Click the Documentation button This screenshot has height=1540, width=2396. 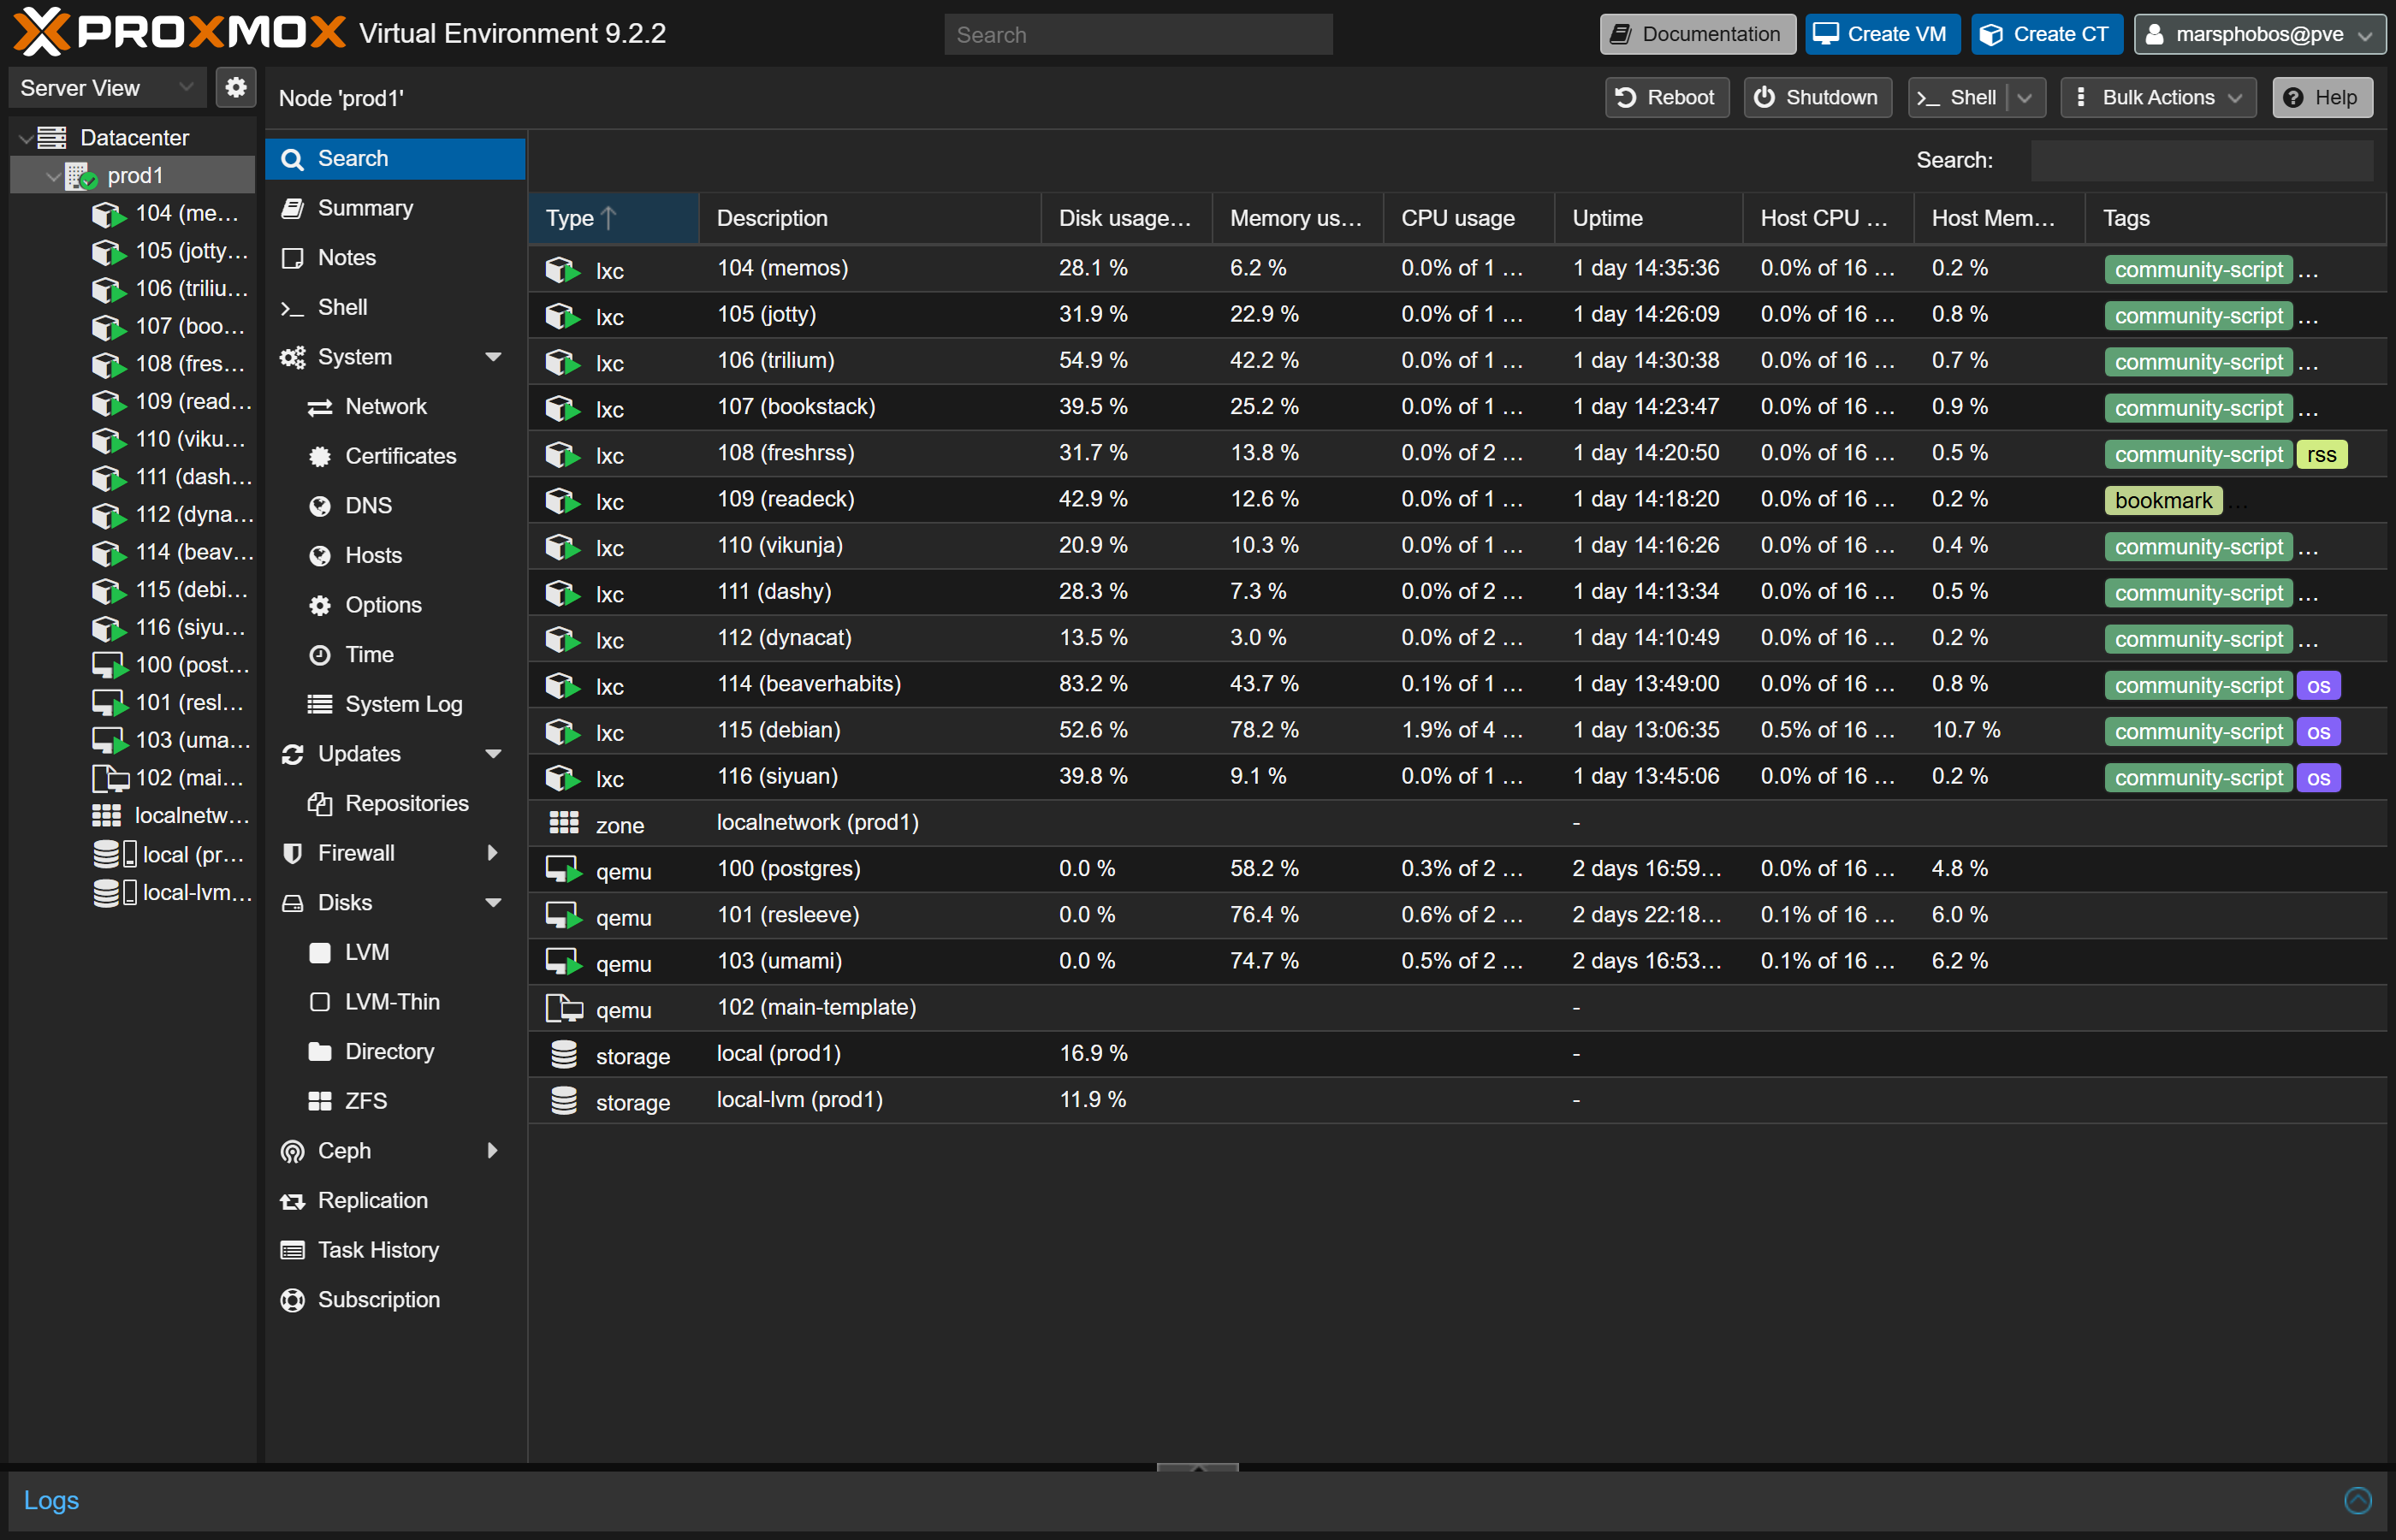1697,34
